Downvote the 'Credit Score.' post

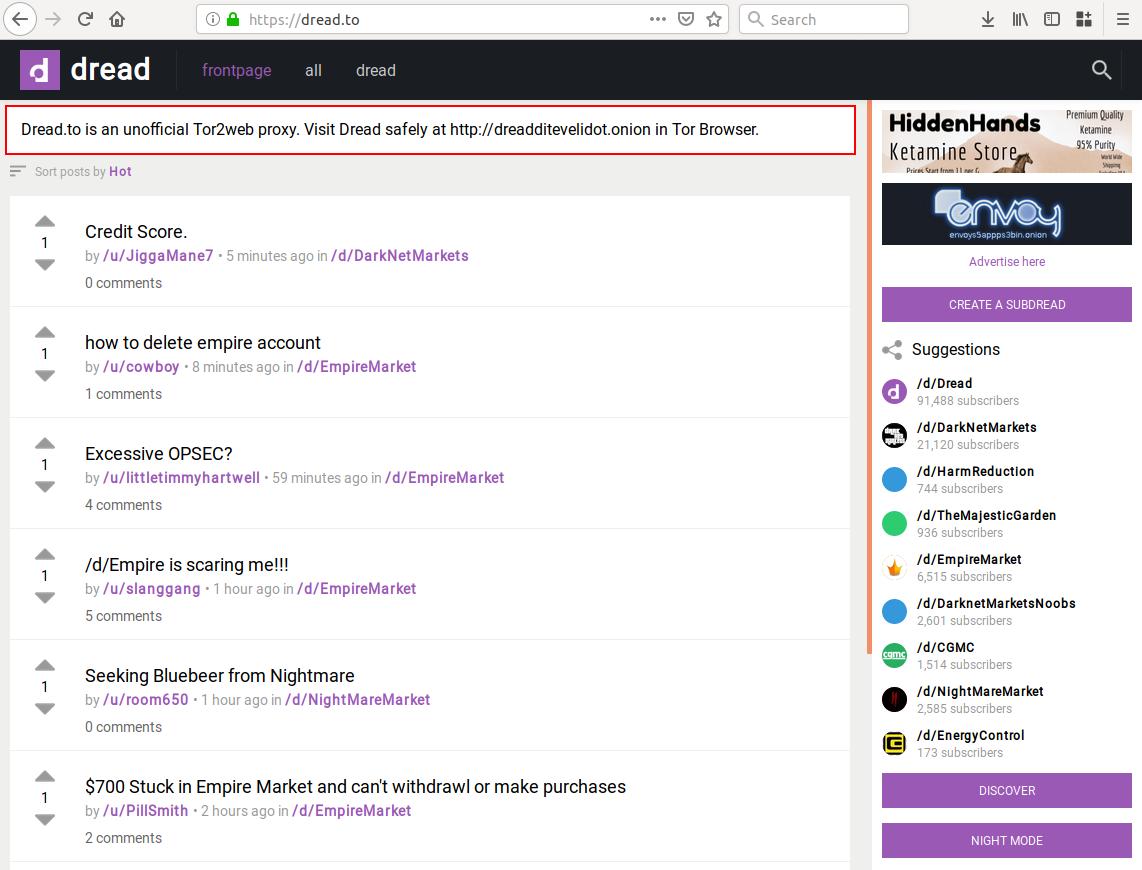pyautogui.click(x=45, y=264)
